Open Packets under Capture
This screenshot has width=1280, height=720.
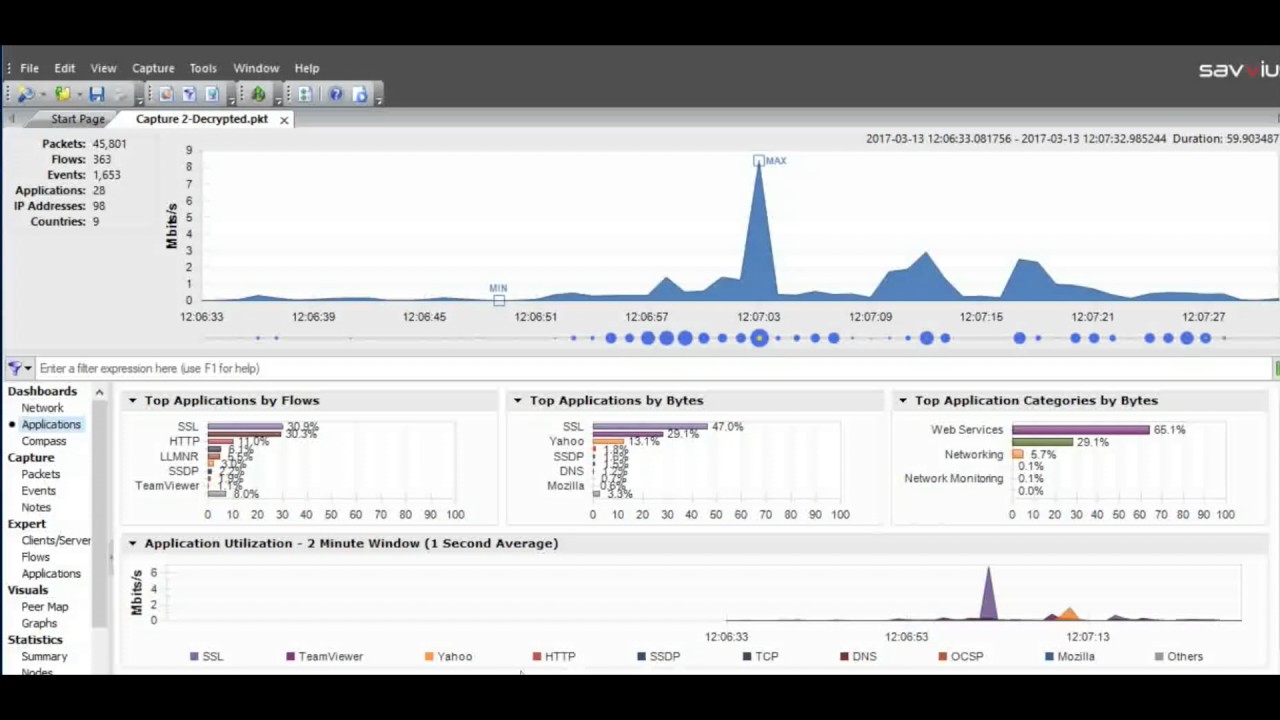click(x=41, y=474)
